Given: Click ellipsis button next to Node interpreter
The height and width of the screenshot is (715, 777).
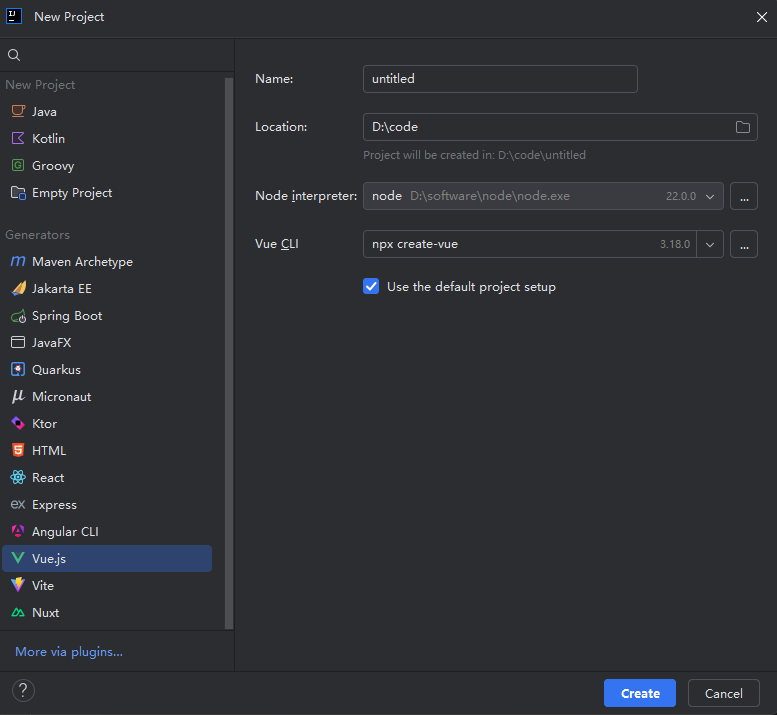Looking at the screenshot, I should 744,196.
